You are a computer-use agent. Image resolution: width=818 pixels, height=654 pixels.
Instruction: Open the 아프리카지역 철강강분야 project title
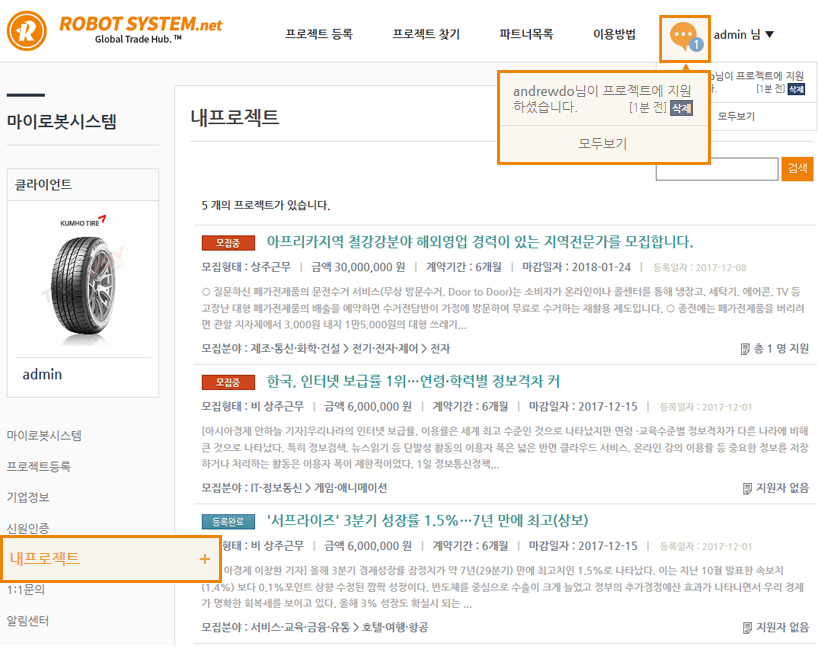tap(479, 242)
